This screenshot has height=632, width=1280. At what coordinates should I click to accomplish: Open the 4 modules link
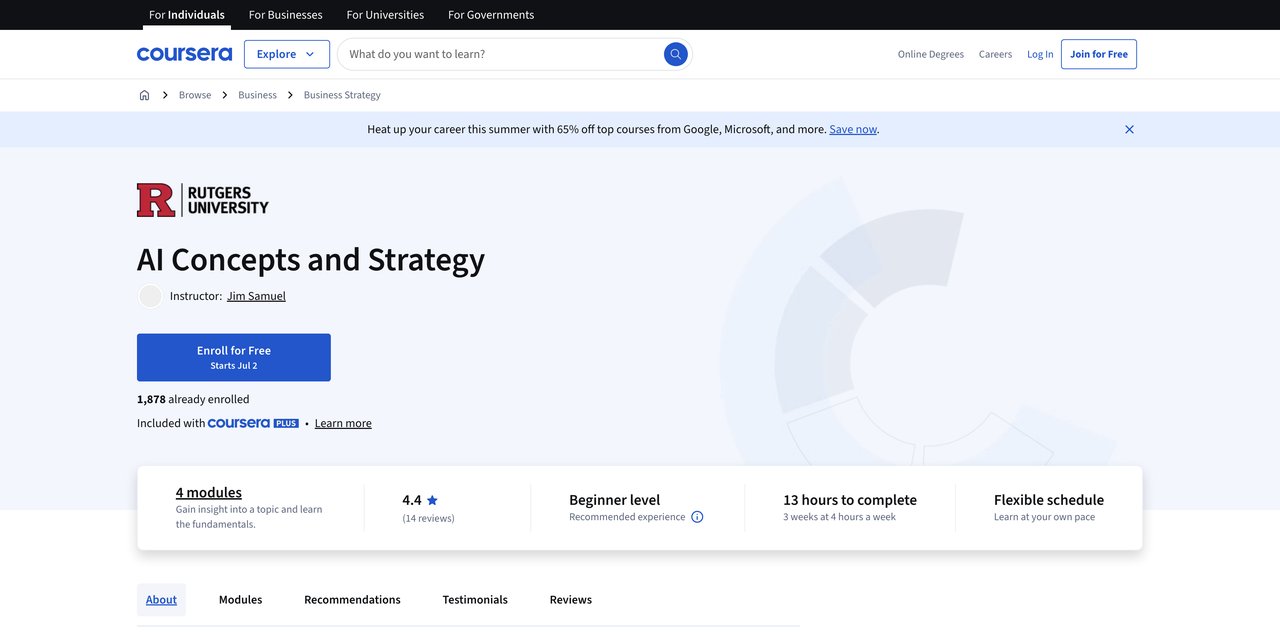coord(209,492)
